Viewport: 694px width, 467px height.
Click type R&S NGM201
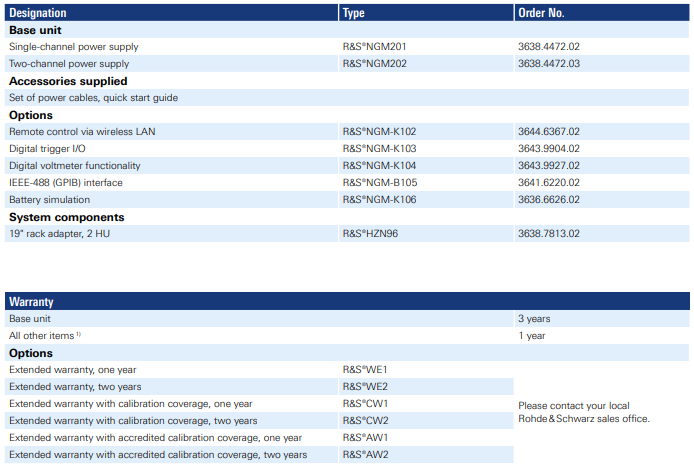coord(374,46)
